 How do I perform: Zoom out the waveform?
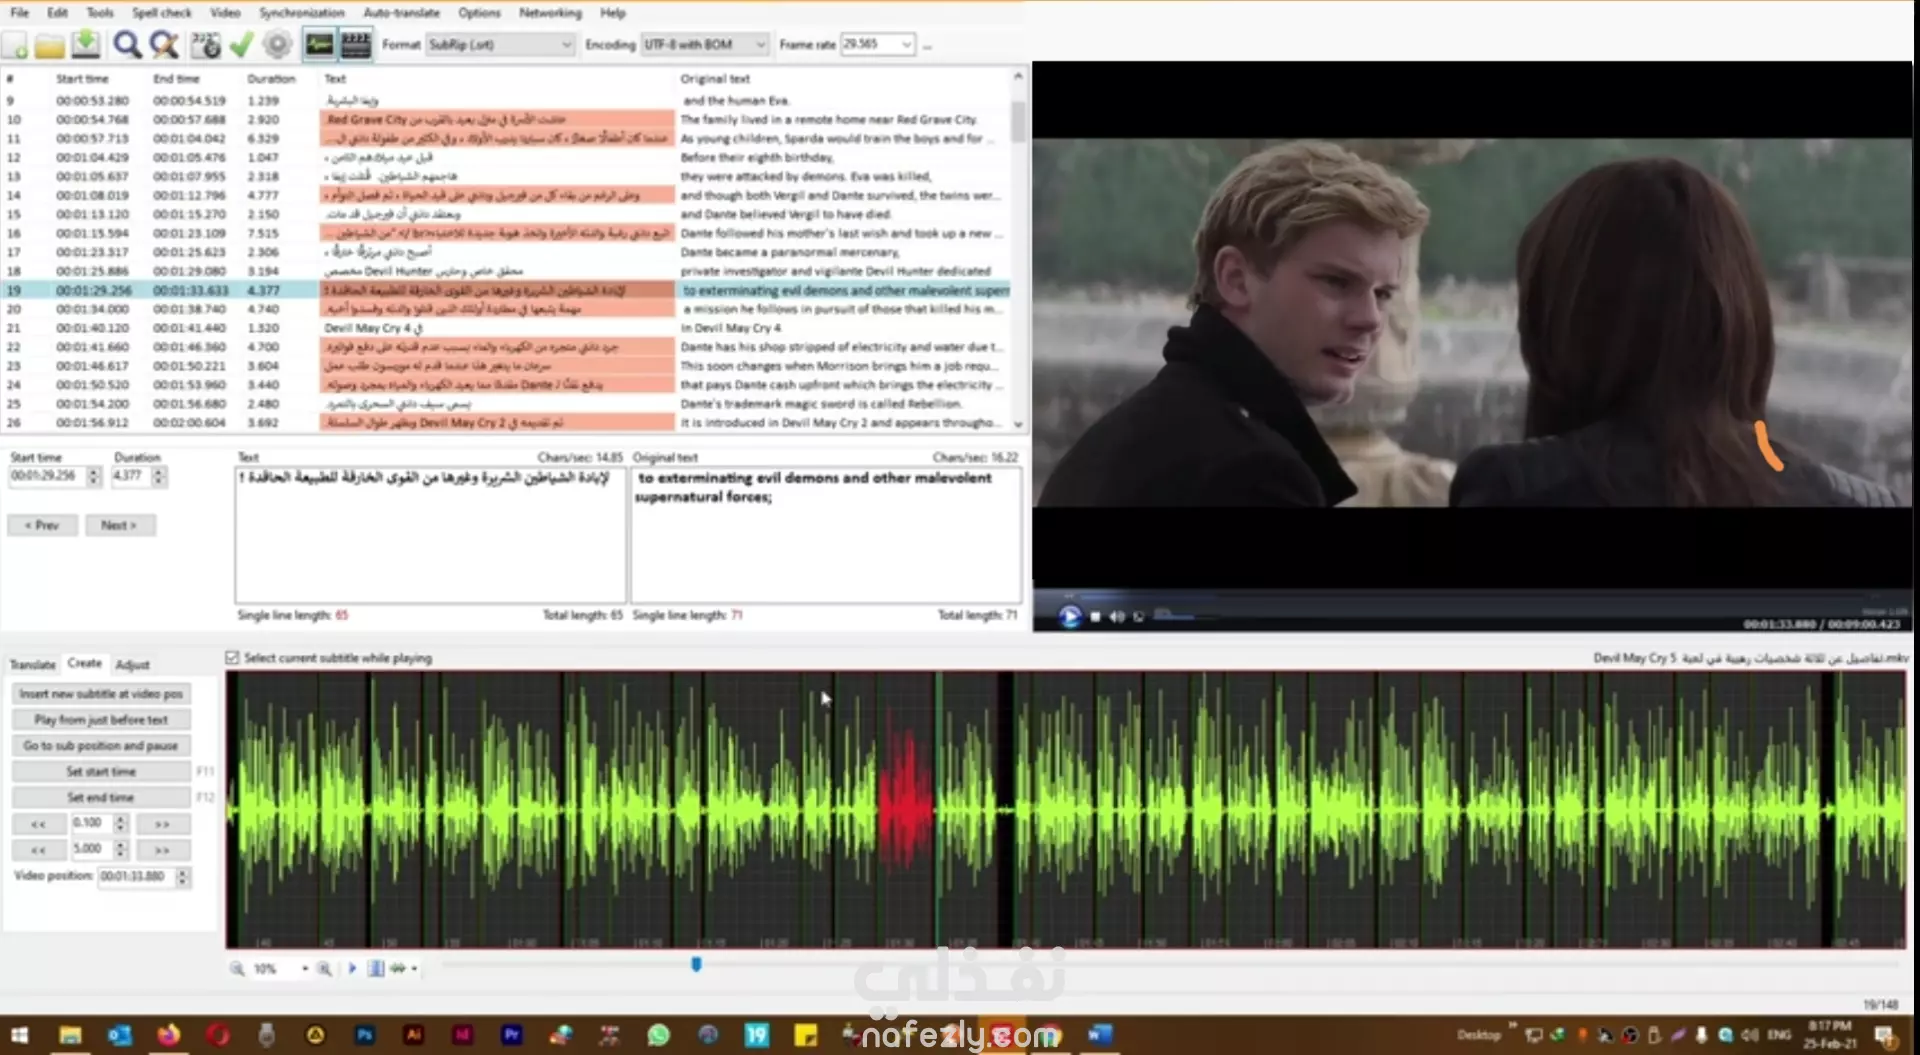(237, 969)
